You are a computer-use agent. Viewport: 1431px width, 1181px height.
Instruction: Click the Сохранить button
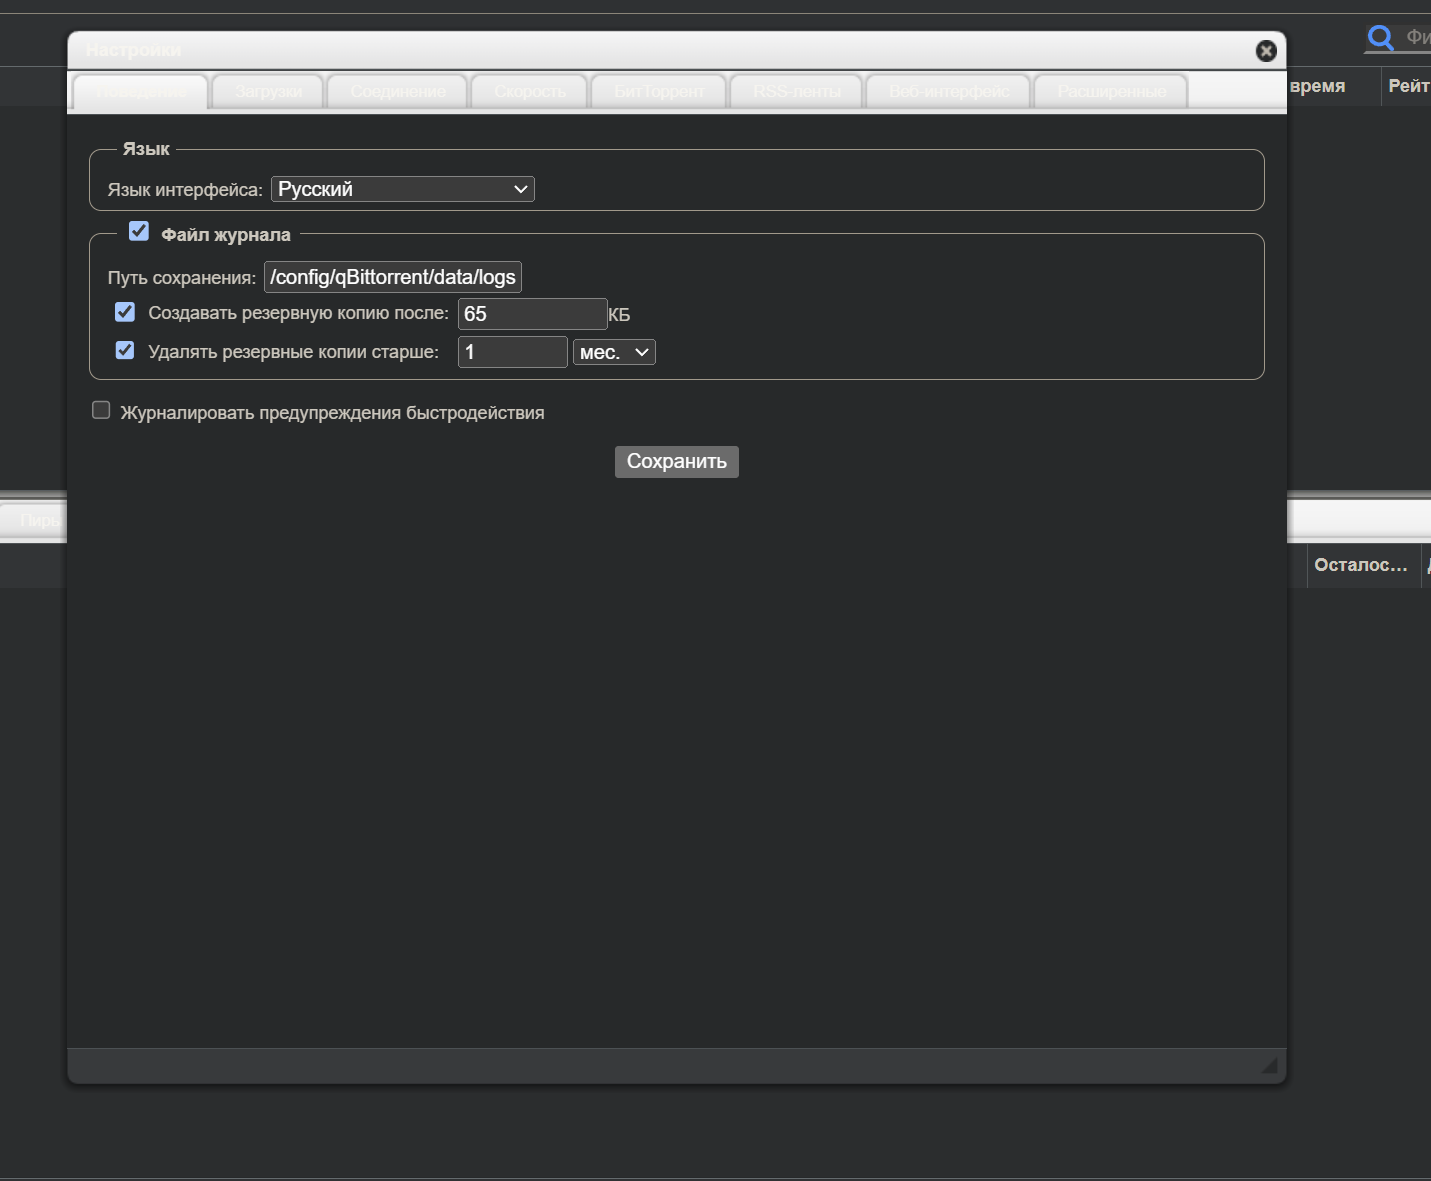point(676,461)
